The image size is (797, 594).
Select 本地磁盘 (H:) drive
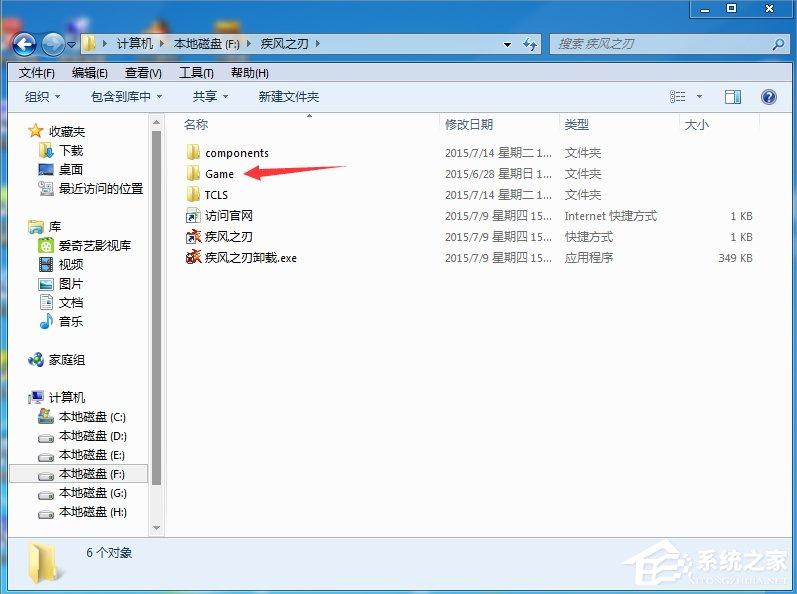point(93,512)
